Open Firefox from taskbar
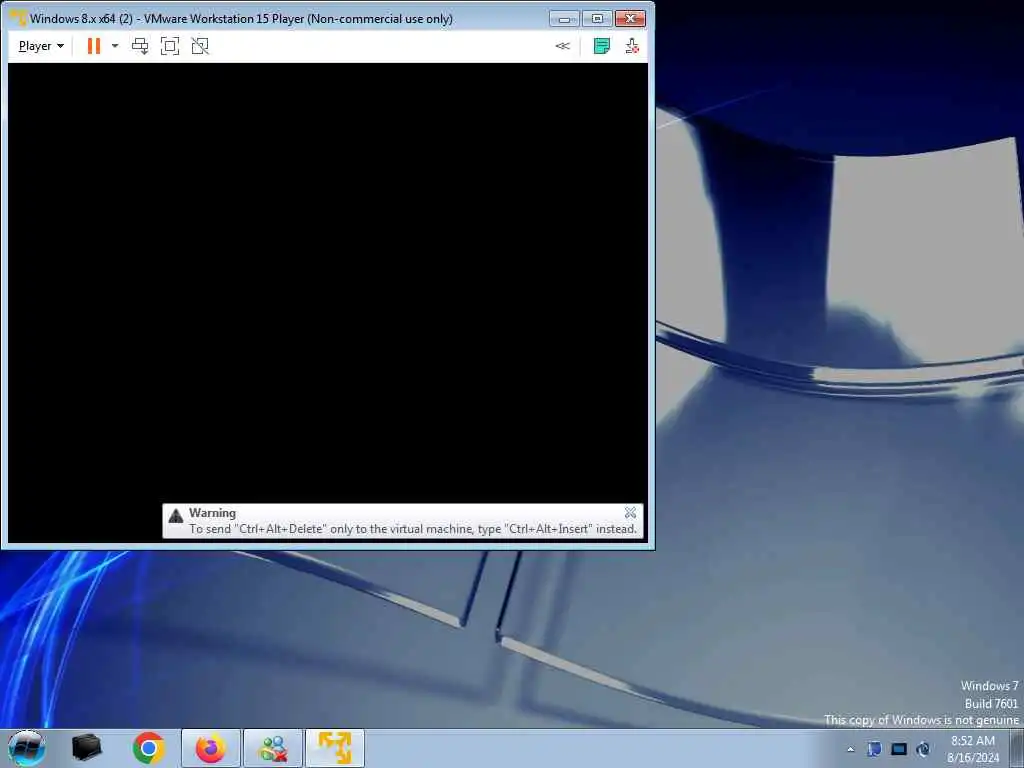 point(210,748)
